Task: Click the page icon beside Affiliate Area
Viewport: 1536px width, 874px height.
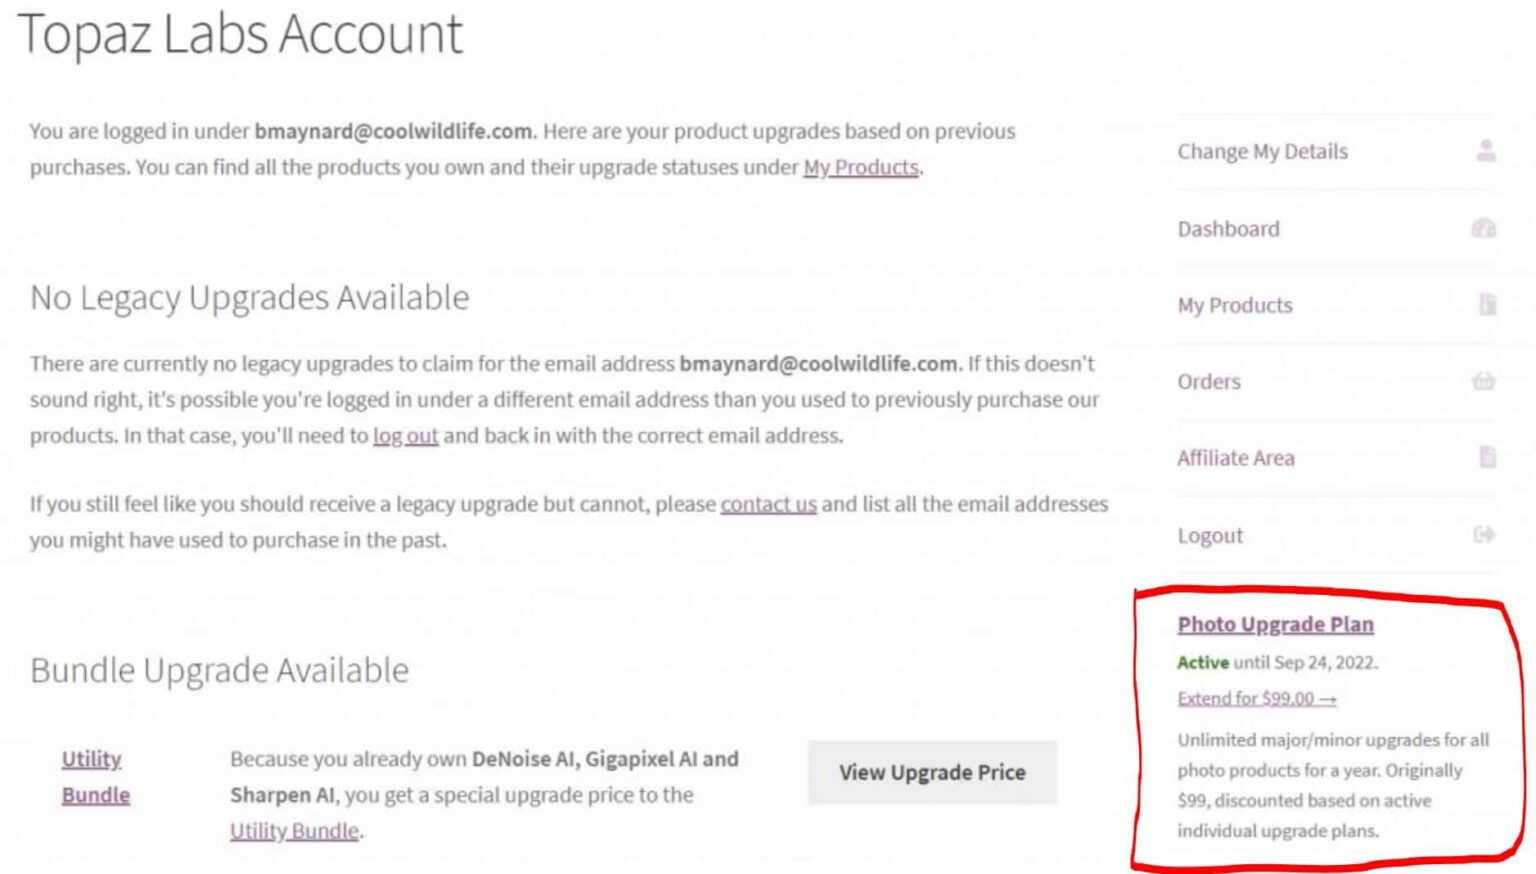Action: pyautogui.click(x=1487, y=458)
